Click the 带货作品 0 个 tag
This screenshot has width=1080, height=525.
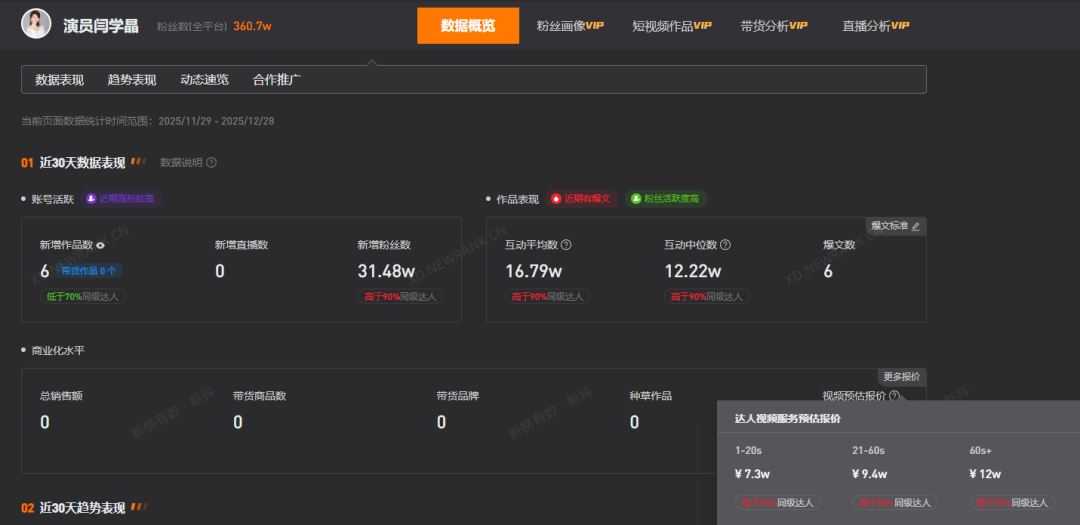[89, 271]
